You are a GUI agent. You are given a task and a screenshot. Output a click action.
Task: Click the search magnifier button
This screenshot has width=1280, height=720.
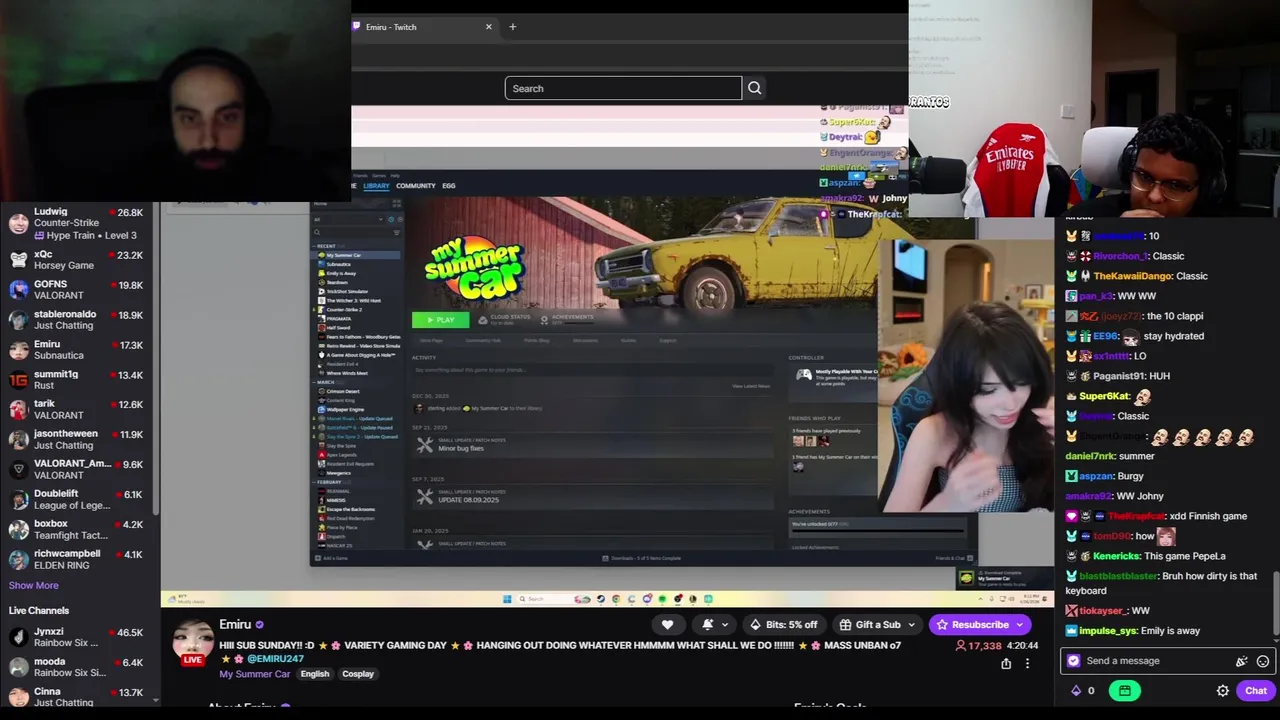[x=754, y=88]
